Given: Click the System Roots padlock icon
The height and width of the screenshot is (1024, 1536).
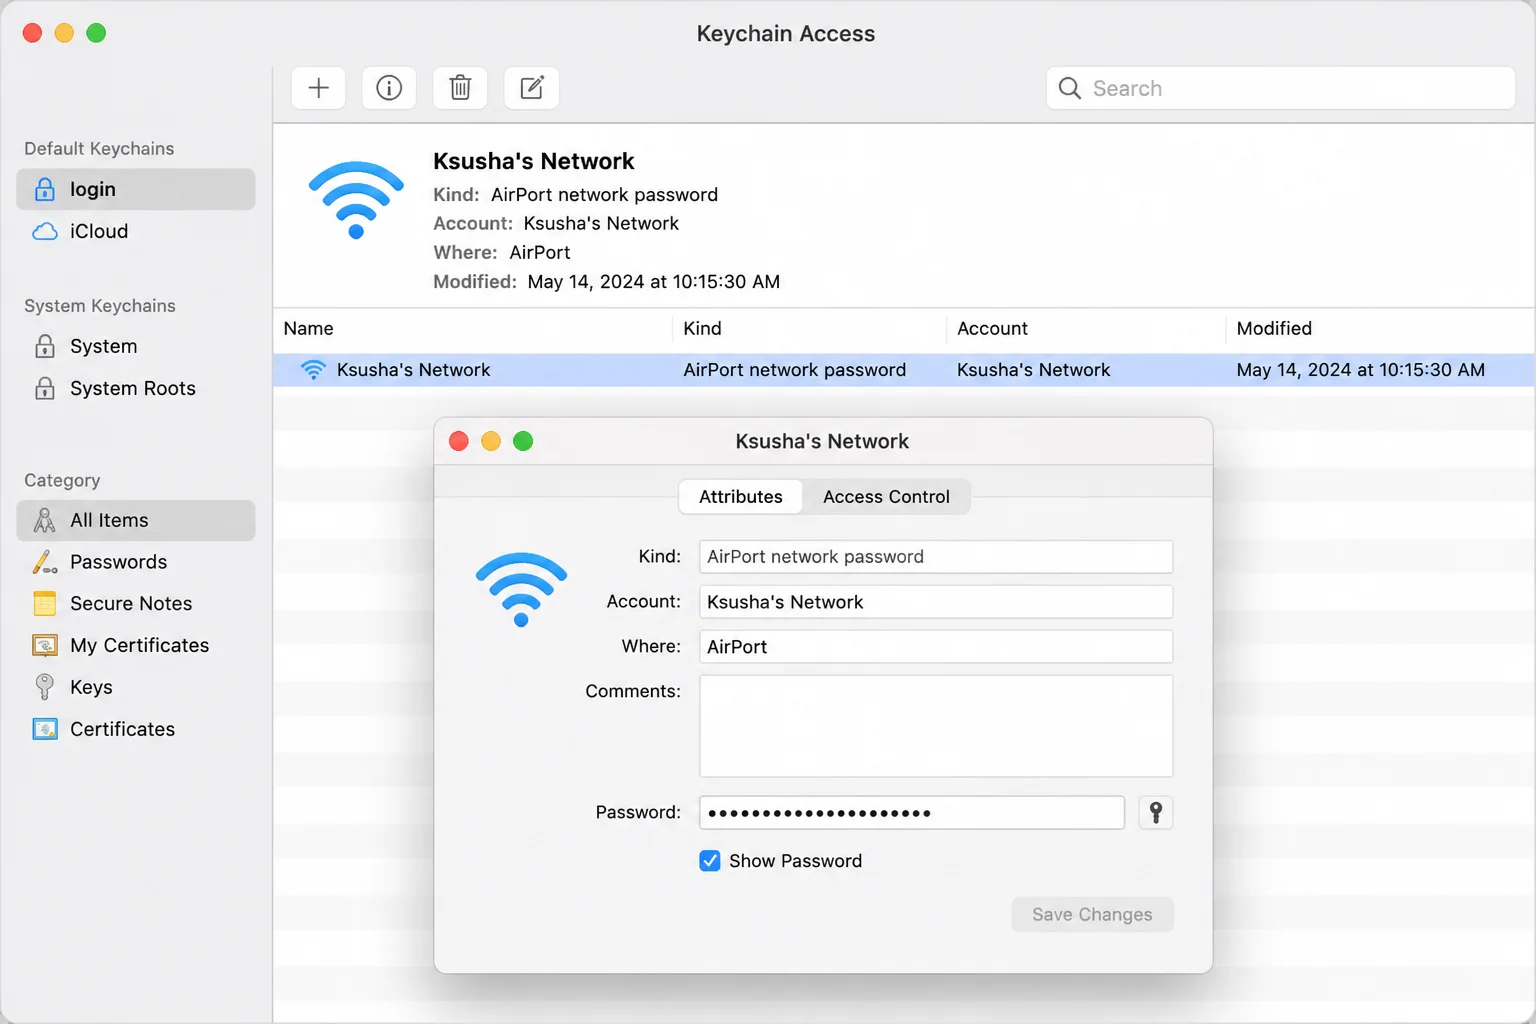Looking at the screenshot, I should pyautogui.click(x=44, y=388).
